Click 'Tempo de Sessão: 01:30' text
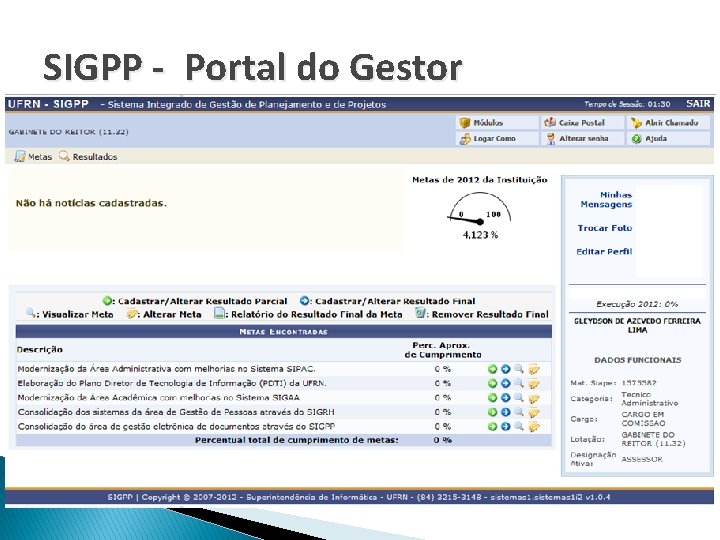This screenshot has width=720, height=540. [627, 104]
